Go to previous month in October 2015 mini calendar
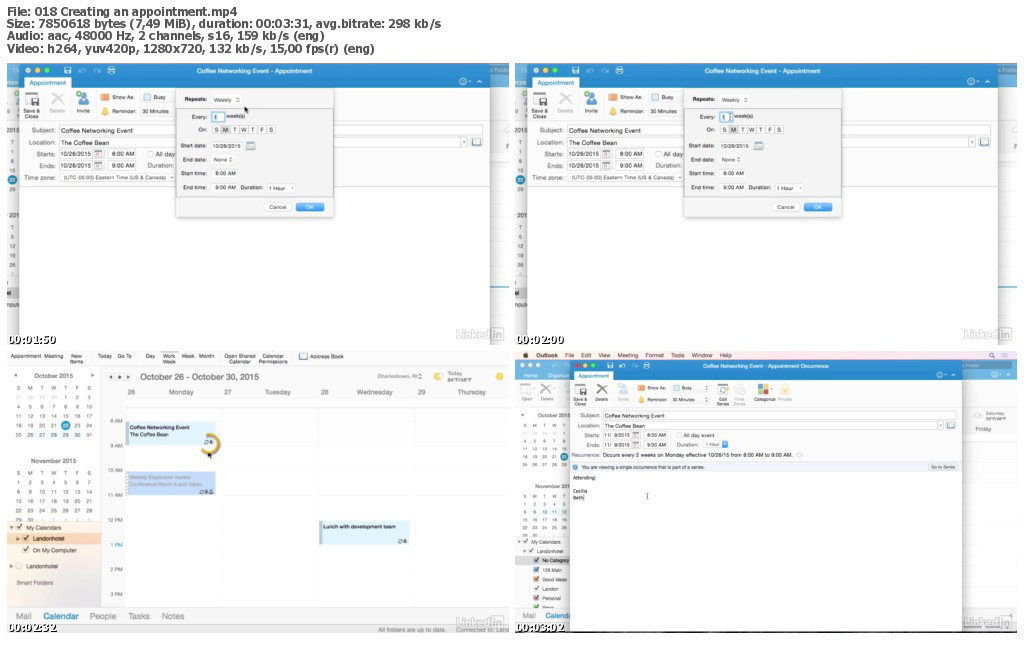The image size is (1024, 645). [16, 376]
